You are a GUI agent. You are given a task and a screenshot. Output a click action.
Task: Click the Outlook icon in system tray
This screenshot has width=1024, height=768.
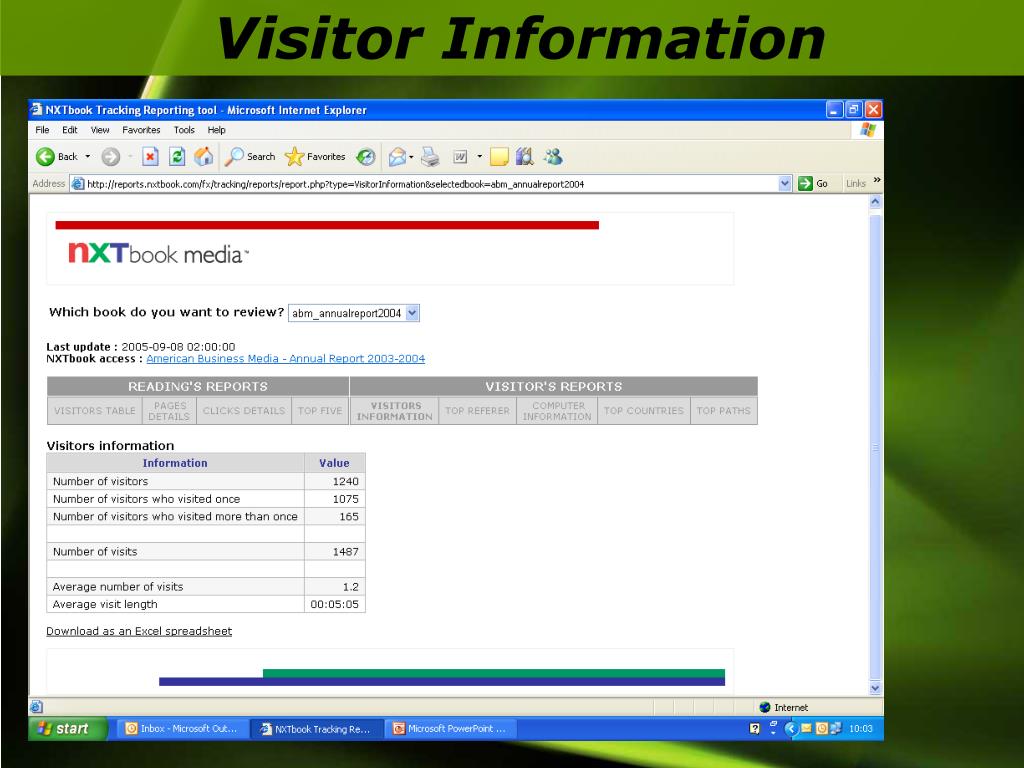pyautogui.click(x=822, y=728)
